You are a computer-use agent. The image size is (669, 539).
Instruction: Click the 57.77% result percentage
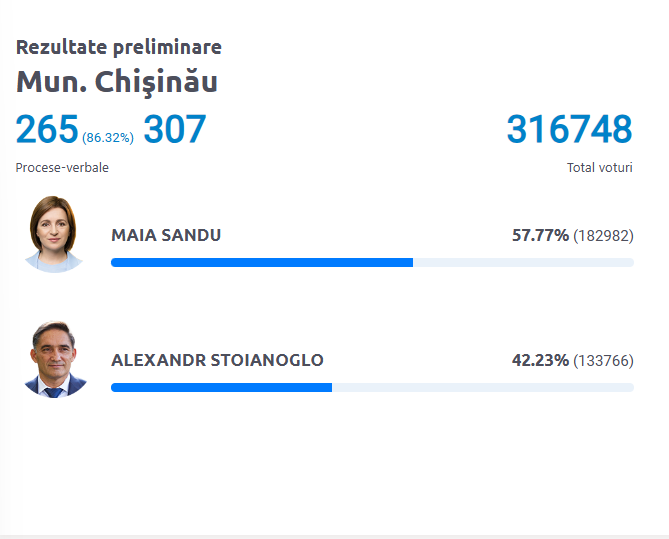pyautogui.click(x=540, y=235)
